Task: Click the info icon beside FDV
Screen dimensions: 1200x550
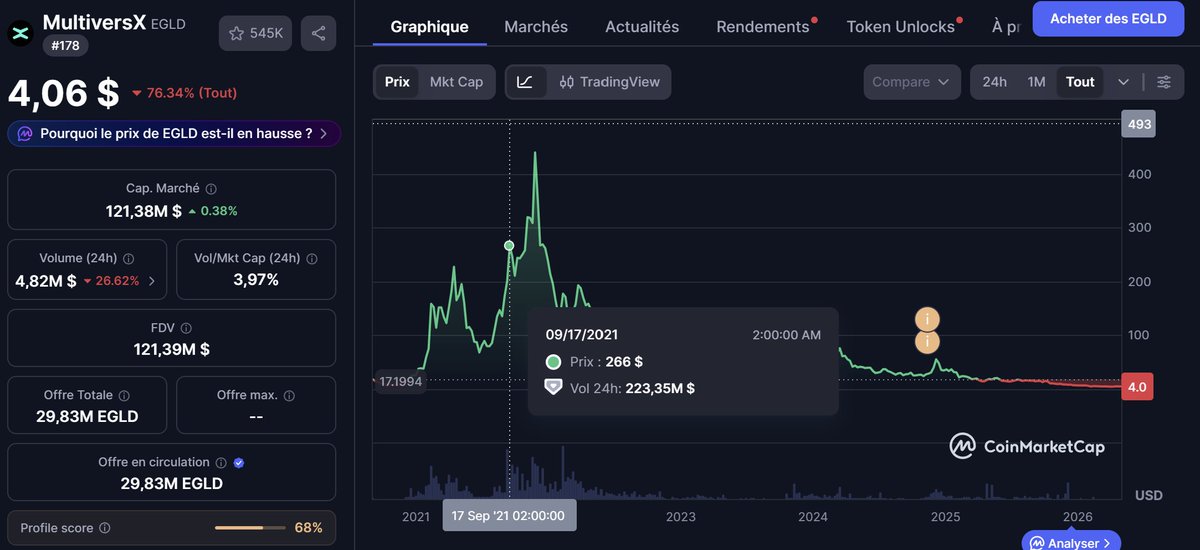Action: [187, 327]
